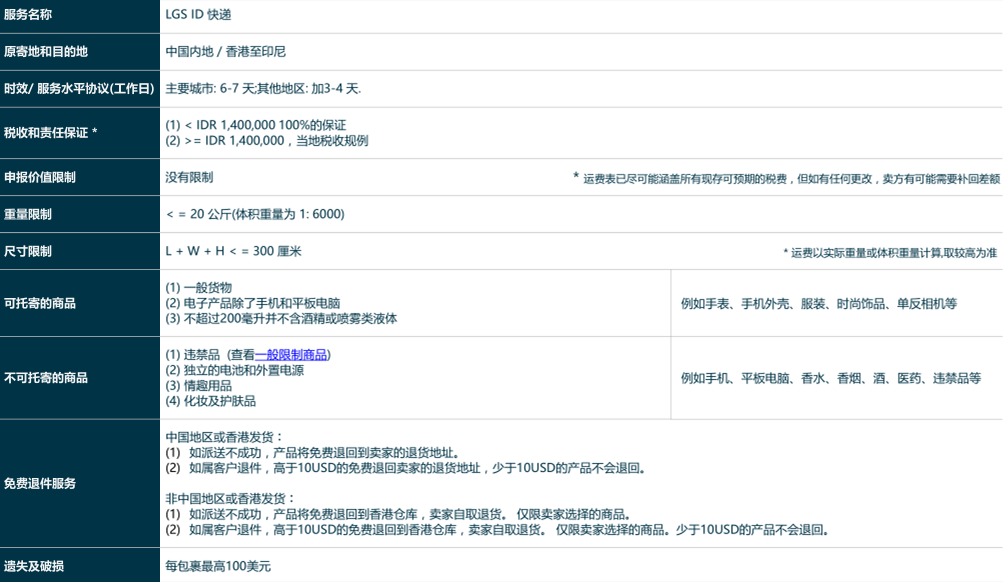Select the 免费退件服务 header cell

(80, 484)
